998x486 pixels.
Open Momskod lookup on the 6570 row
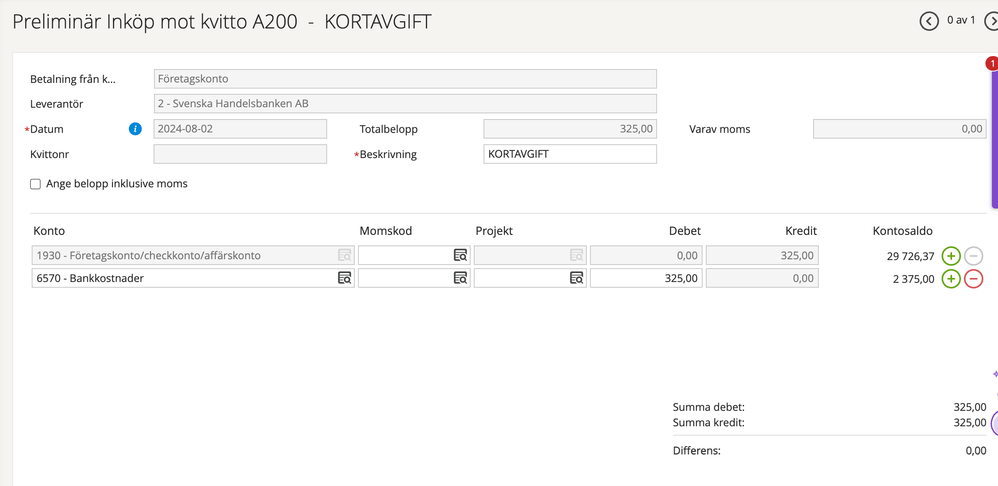click(460, 278)
